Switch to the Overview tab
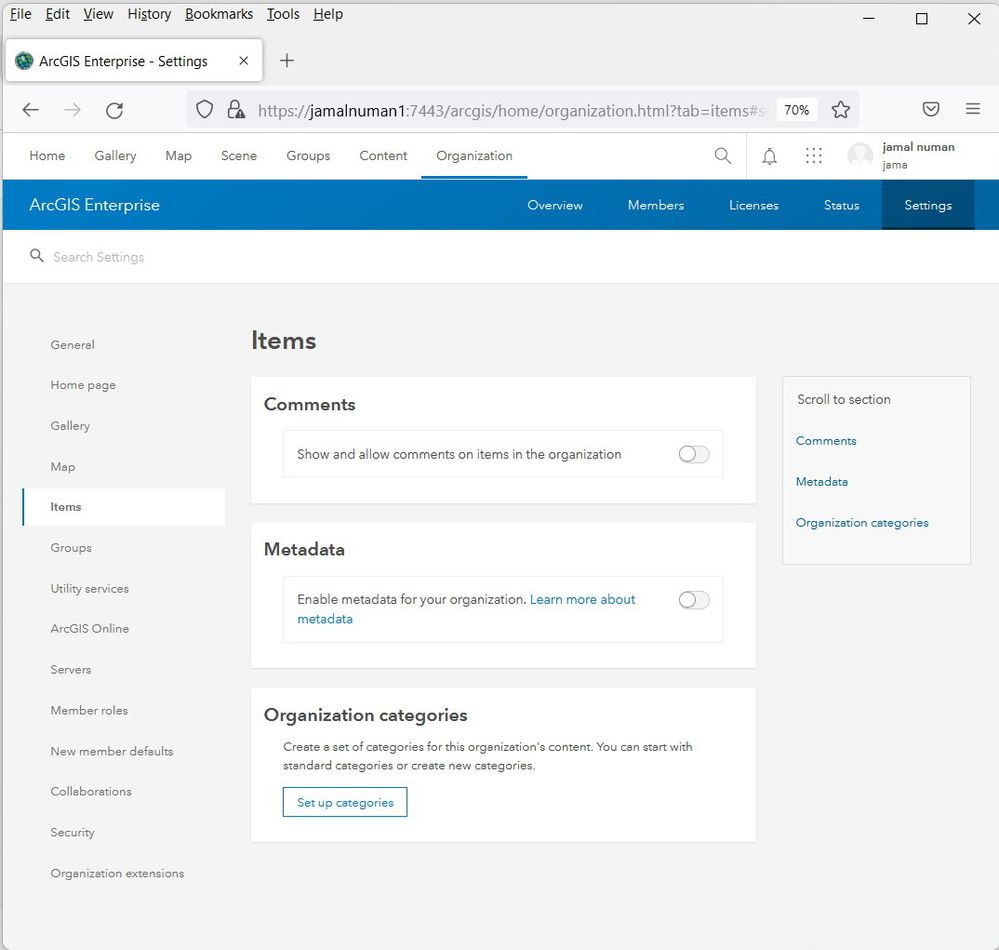999x950 pixels. 555,205
